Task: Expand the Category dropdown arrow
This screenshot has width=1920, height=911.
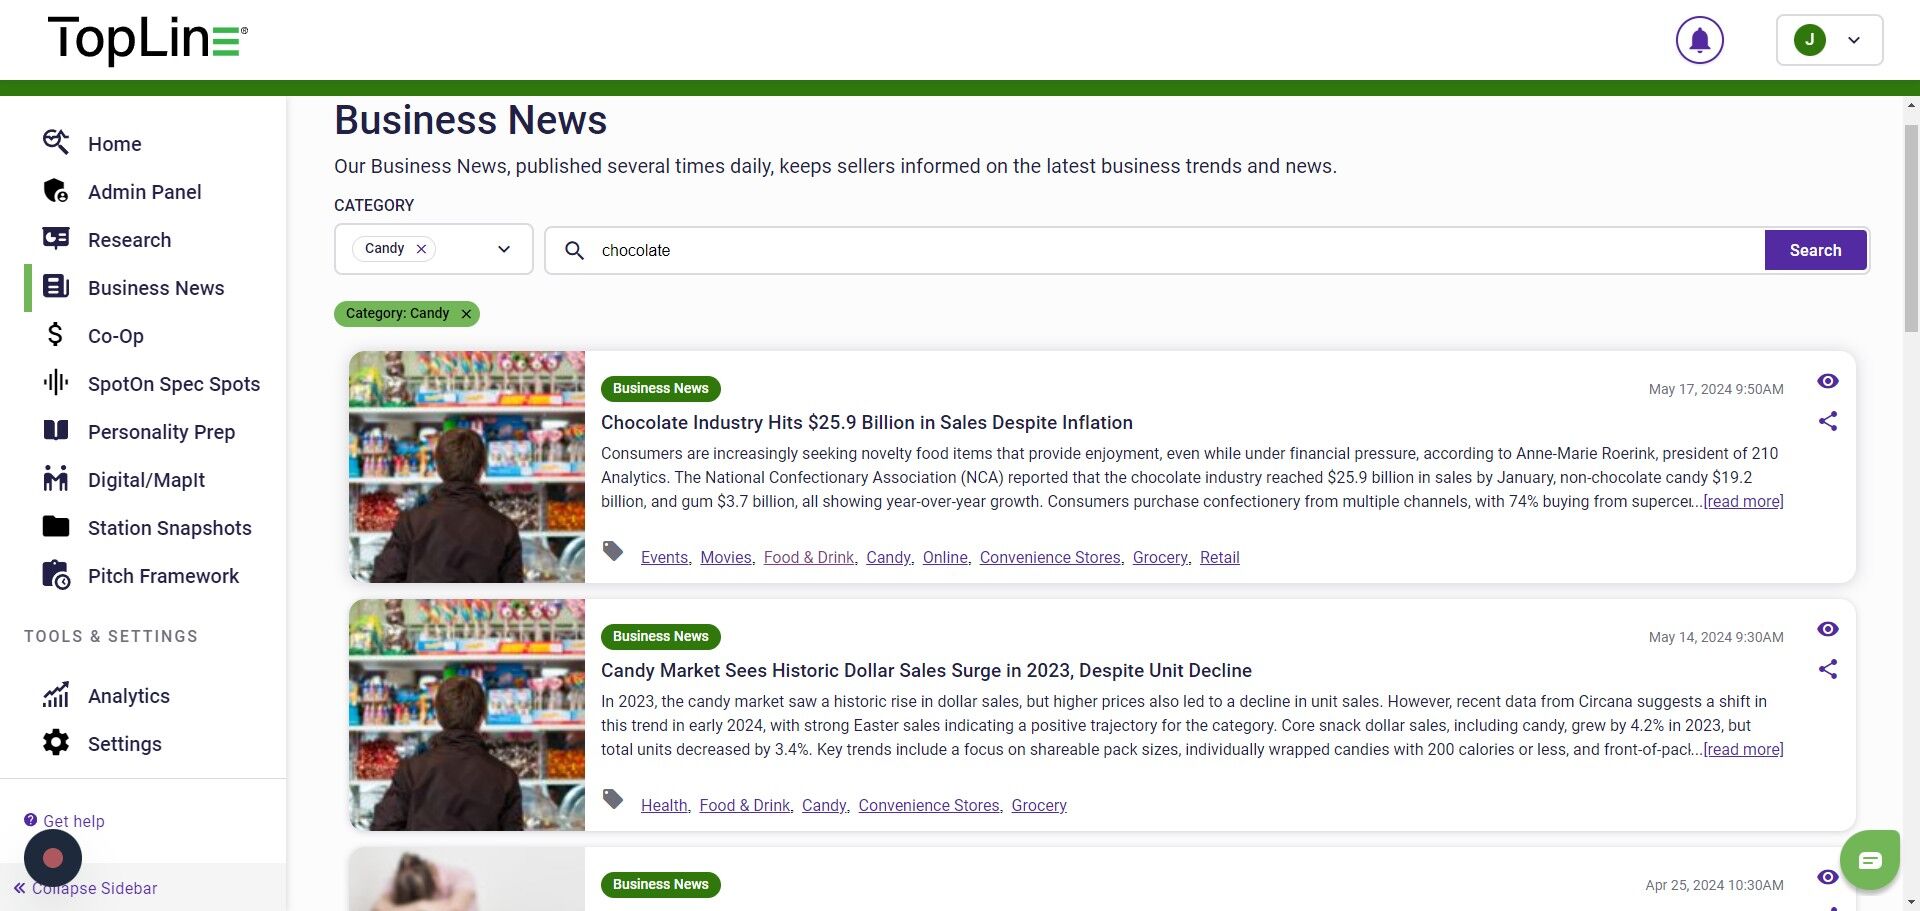Action: point(504,249)
